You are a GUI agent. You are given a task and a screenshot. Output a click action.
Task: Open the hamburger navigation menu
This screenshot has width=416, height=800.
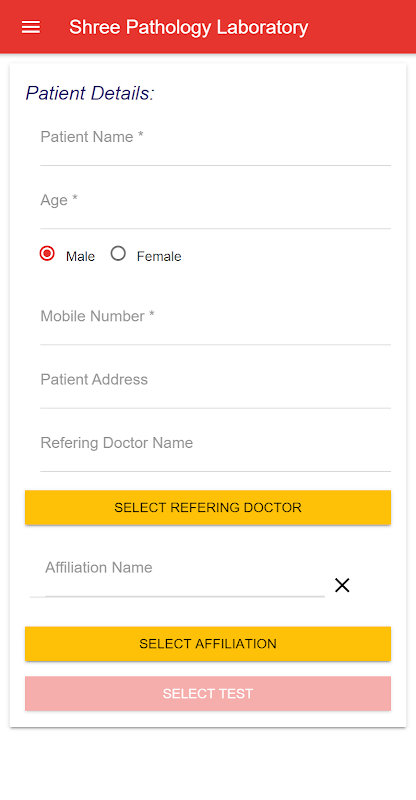31,27
